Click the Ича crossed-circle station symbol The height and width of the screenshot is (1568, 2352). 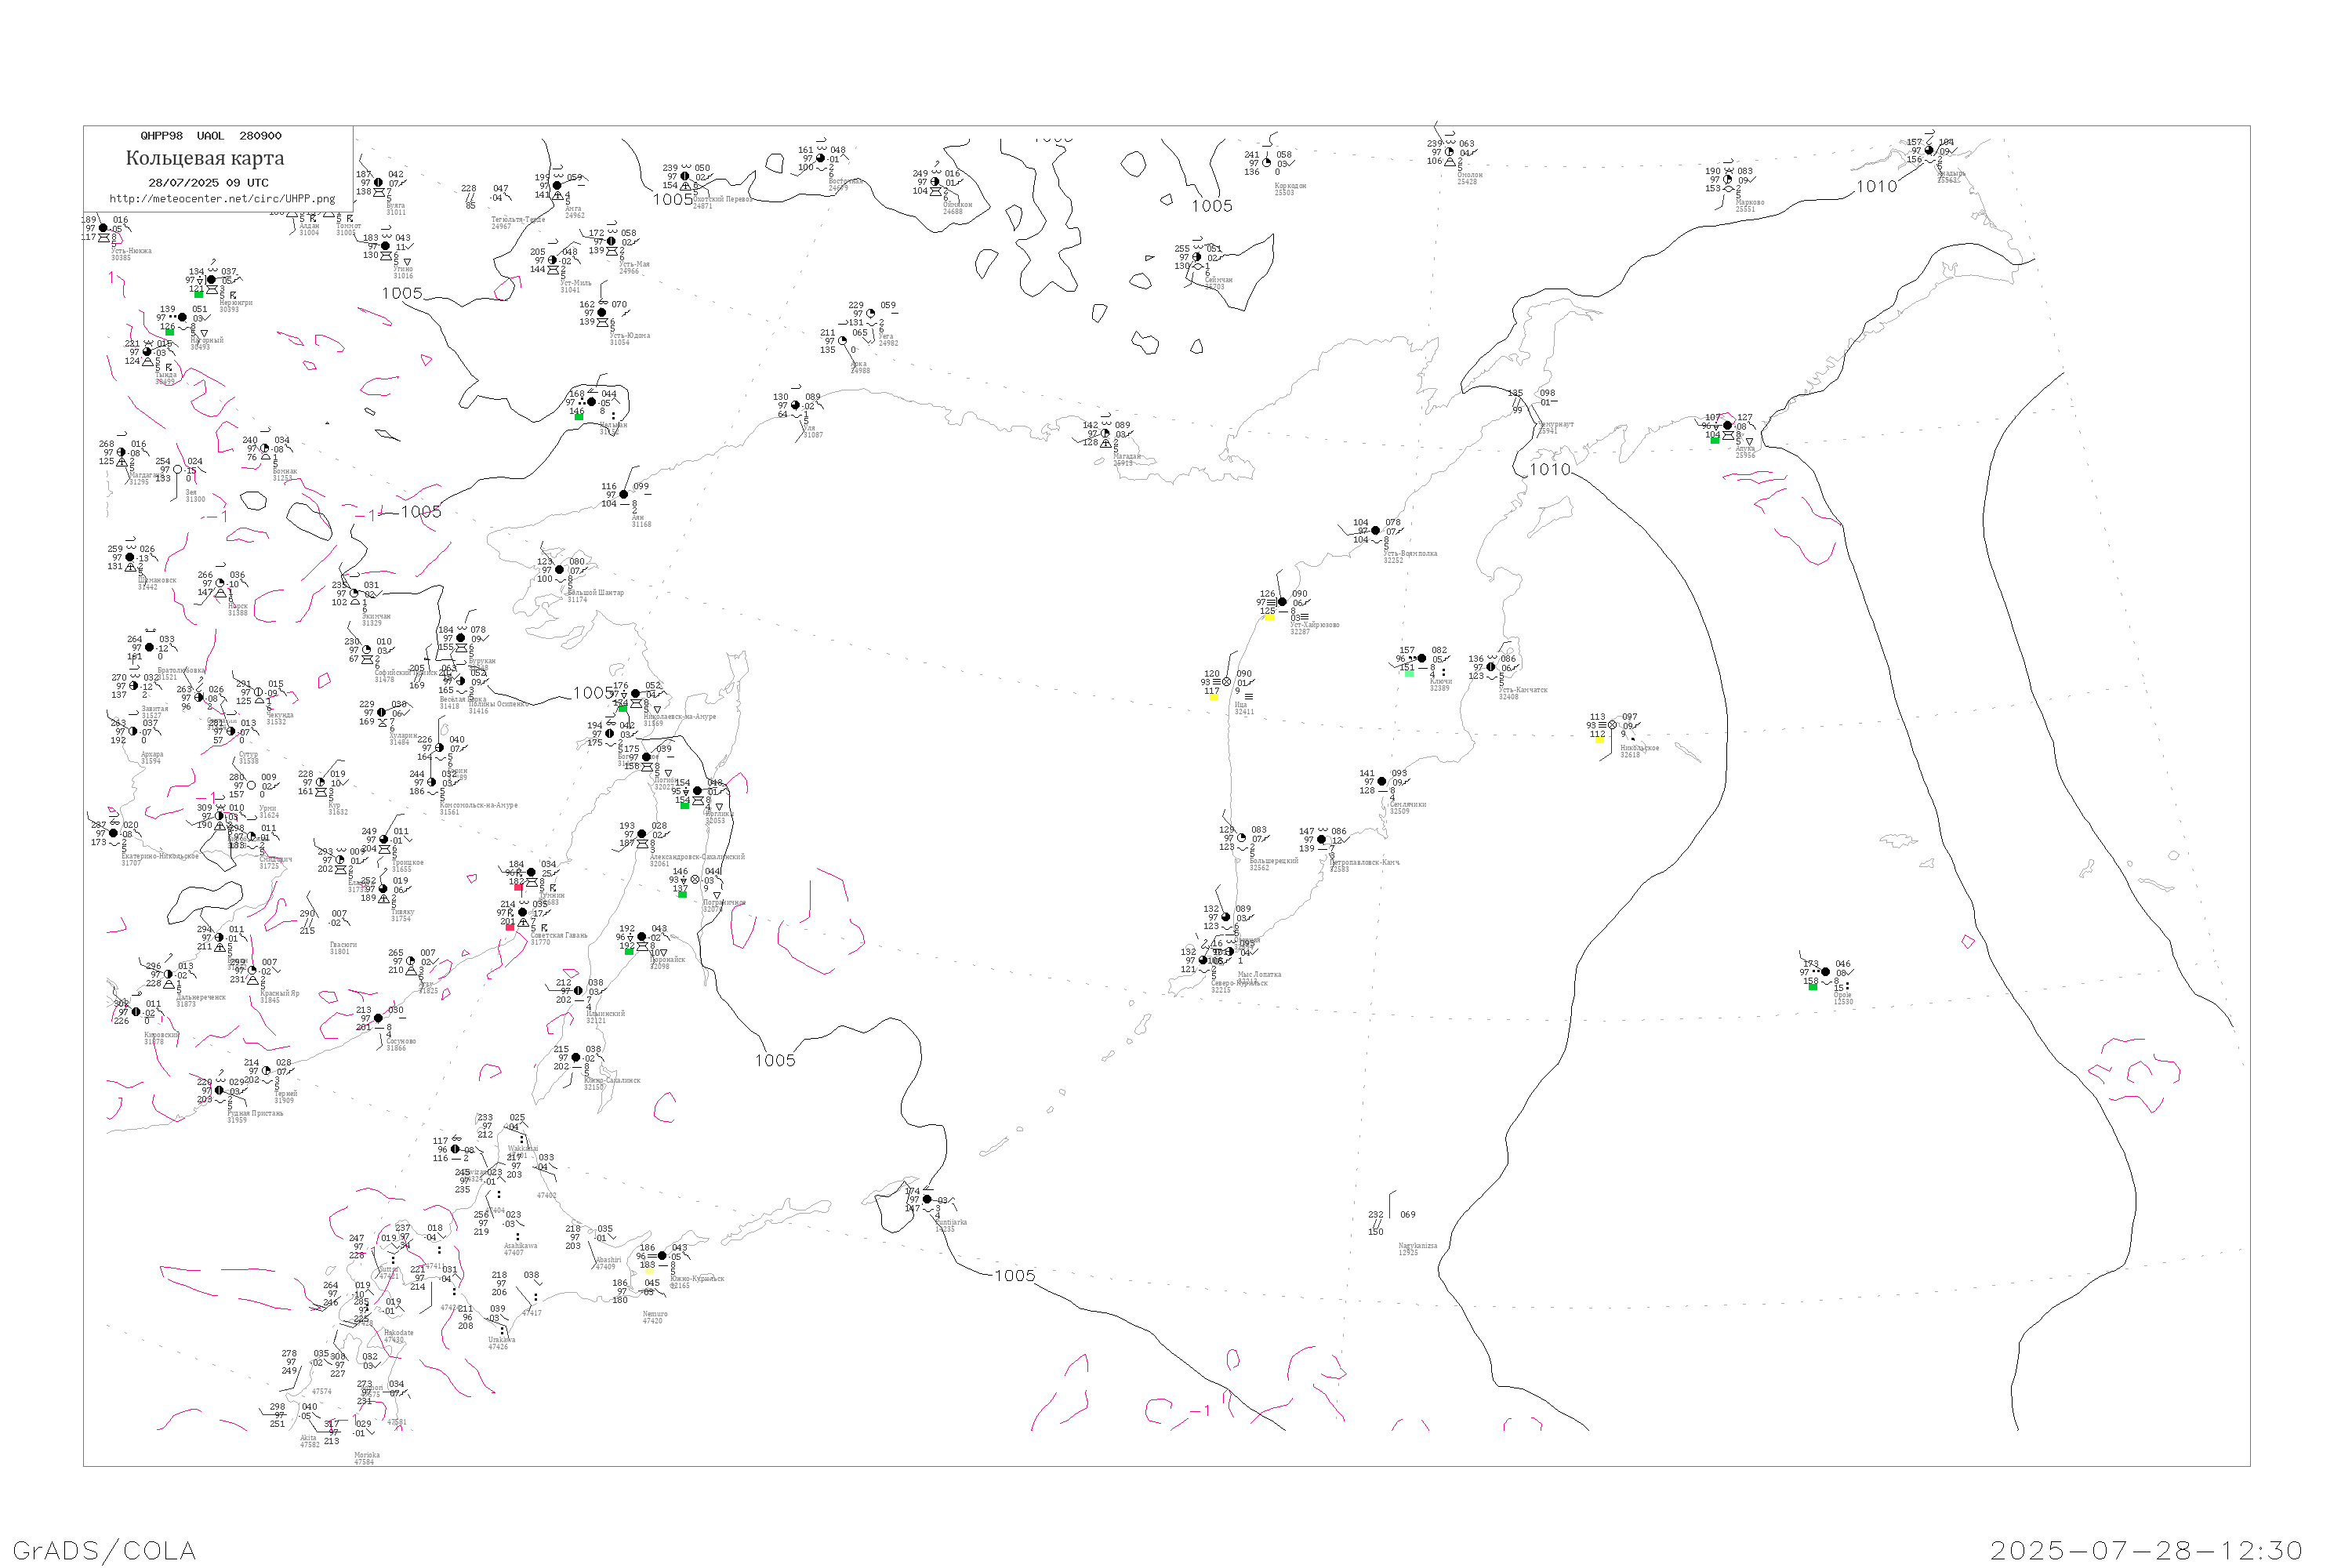(1227, 682)
